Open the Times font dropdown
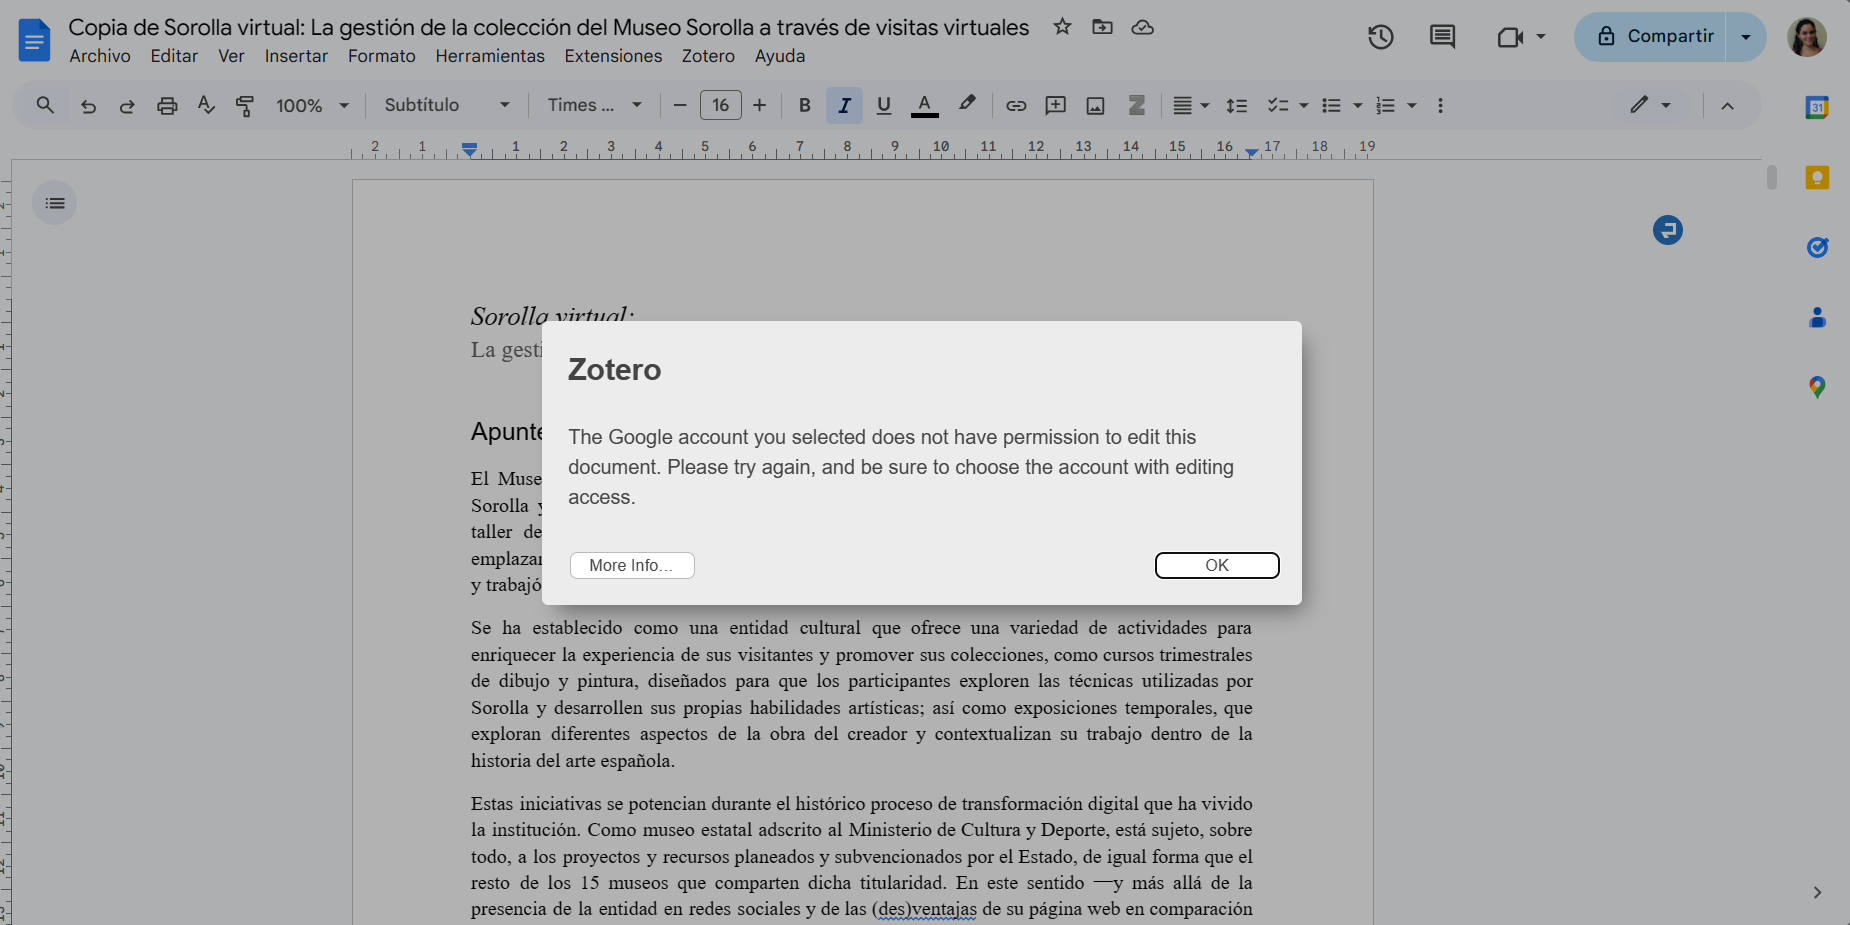Viewport: 1850px width, 925px height. 594,105
